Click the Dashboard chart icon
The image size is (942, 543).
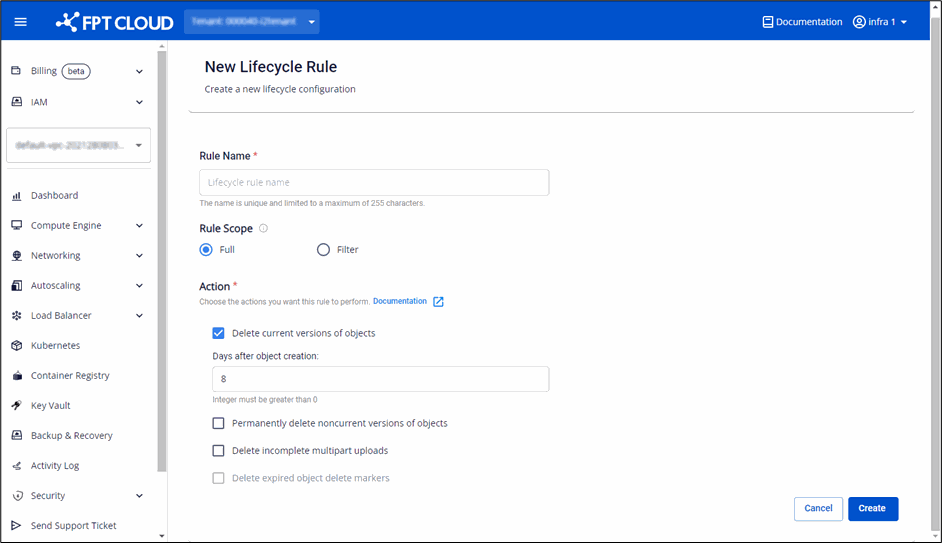click(x=17, y=196)
